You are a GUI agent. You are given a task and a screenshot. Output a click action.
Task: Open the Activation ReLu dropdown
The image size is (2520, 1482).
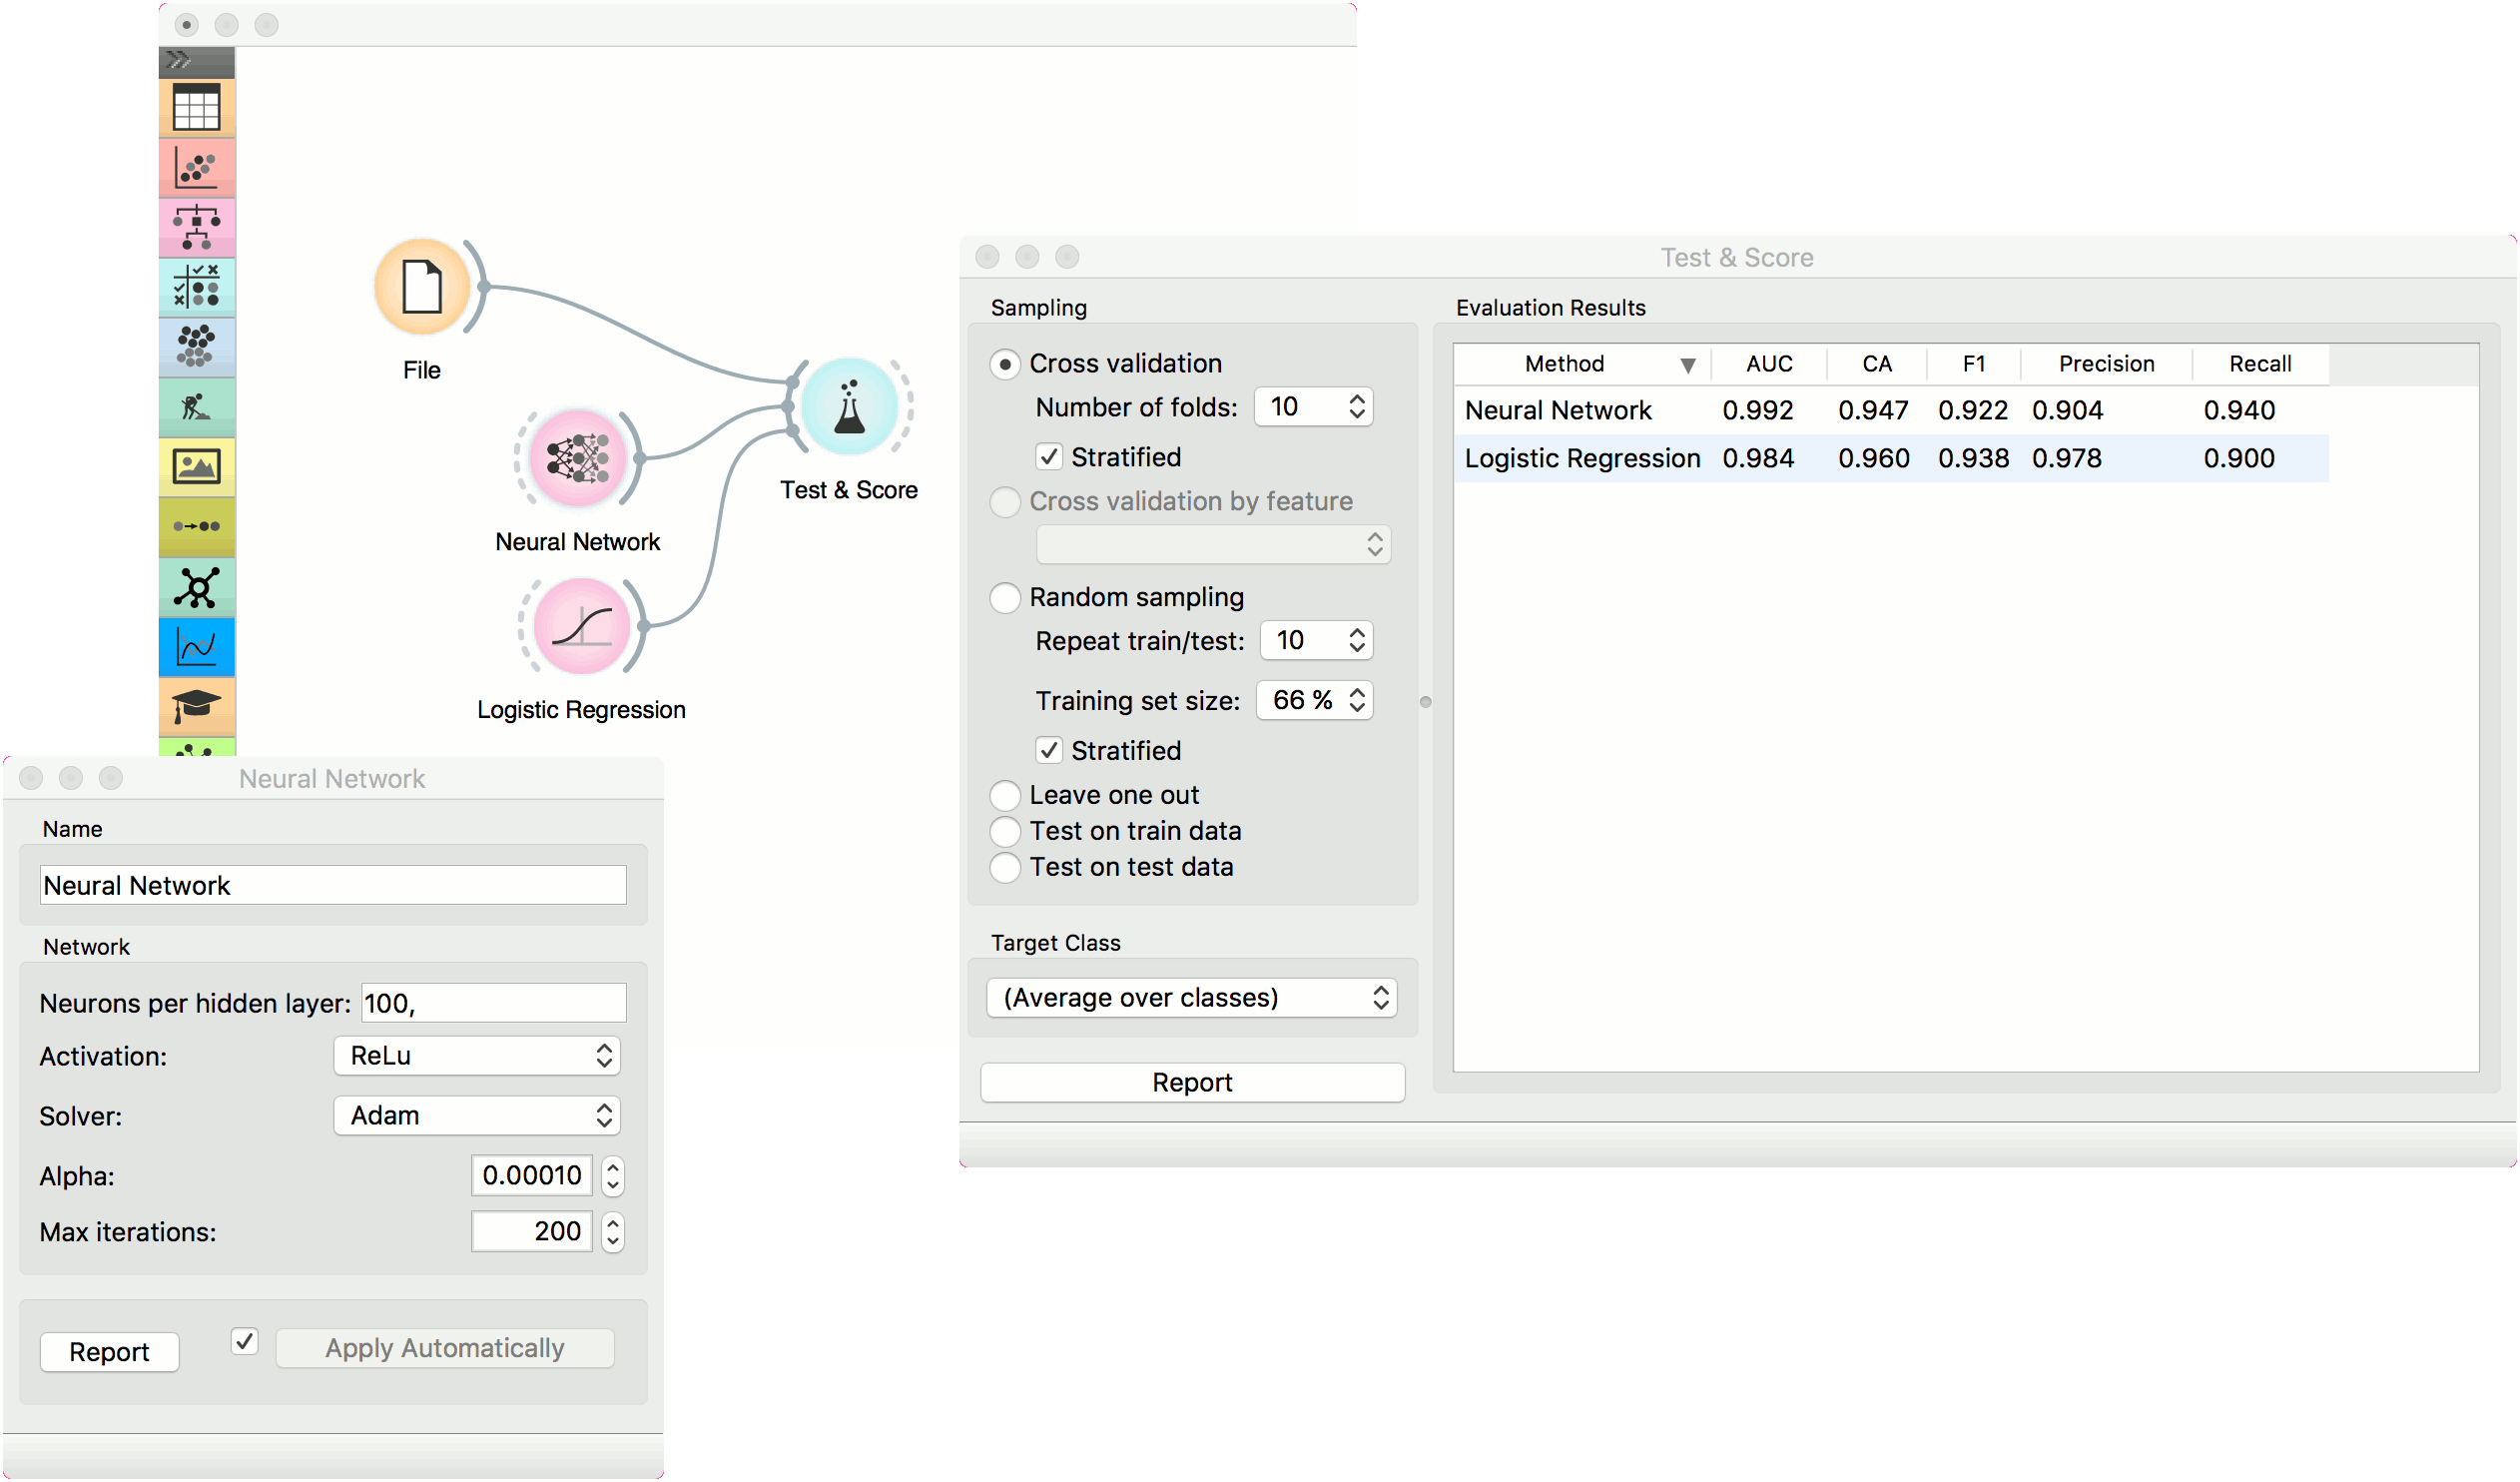point(477,1056)
